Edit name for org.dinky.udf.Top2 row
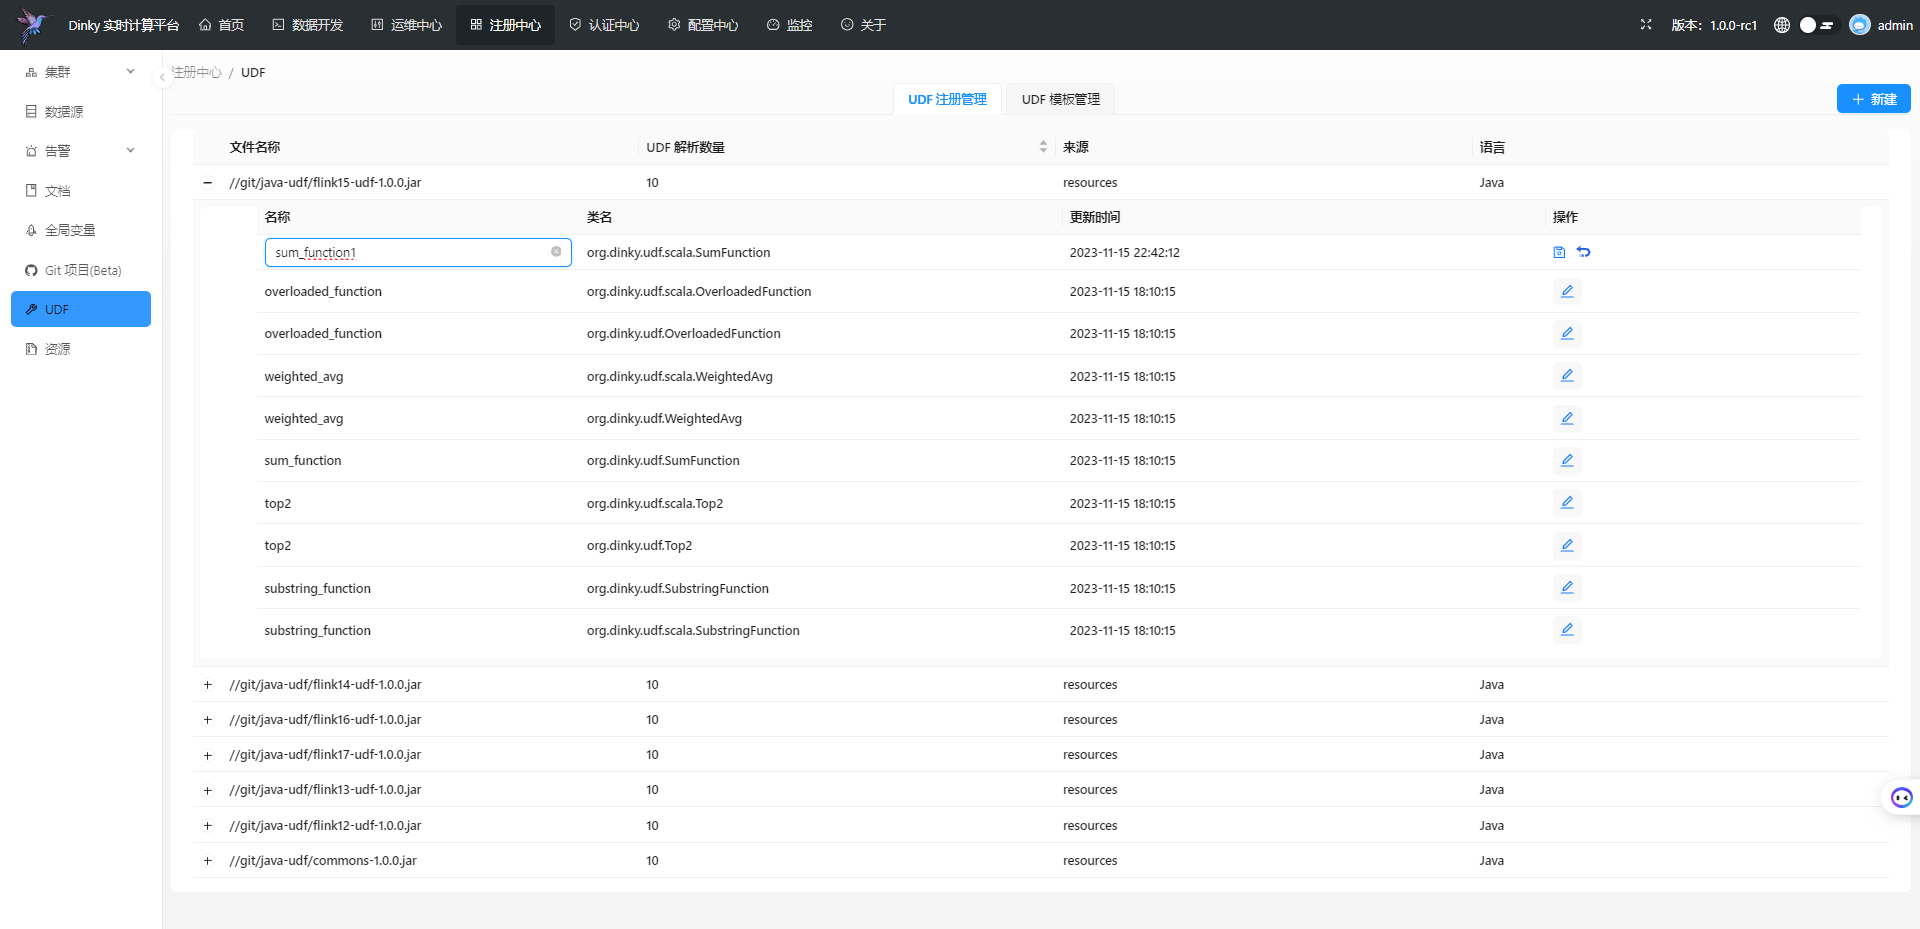This screenshot has height=929, width=1920. tap(1567, 545)
